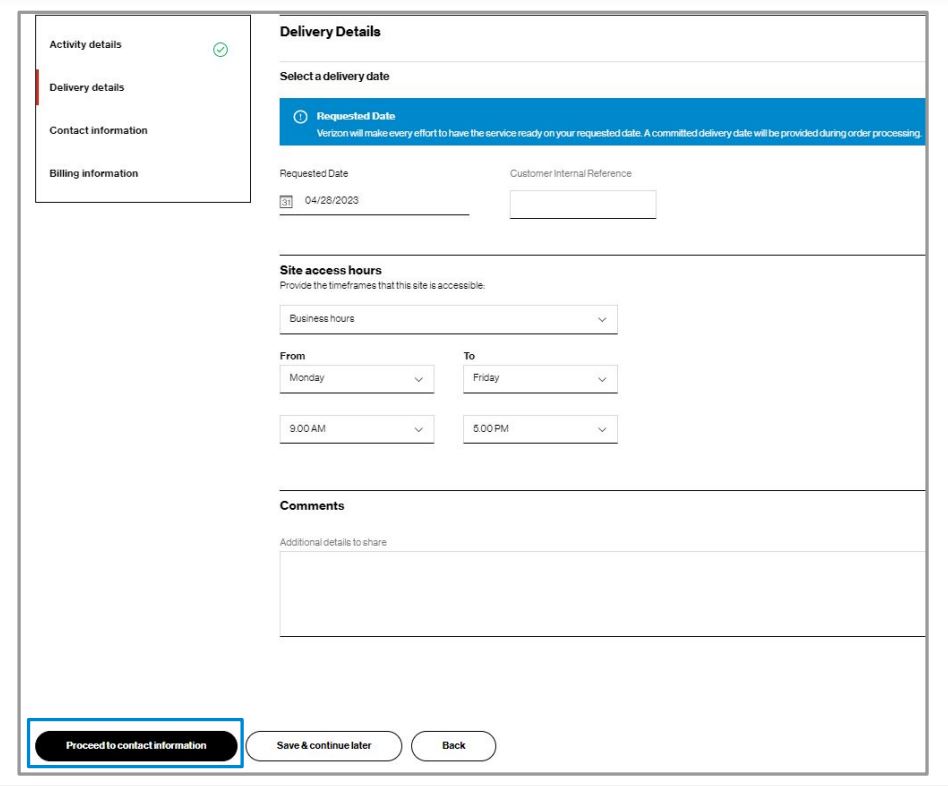This screenshot has height=786, width=948.
Task: Go to Contact information step
Action: tap(99, 131)
